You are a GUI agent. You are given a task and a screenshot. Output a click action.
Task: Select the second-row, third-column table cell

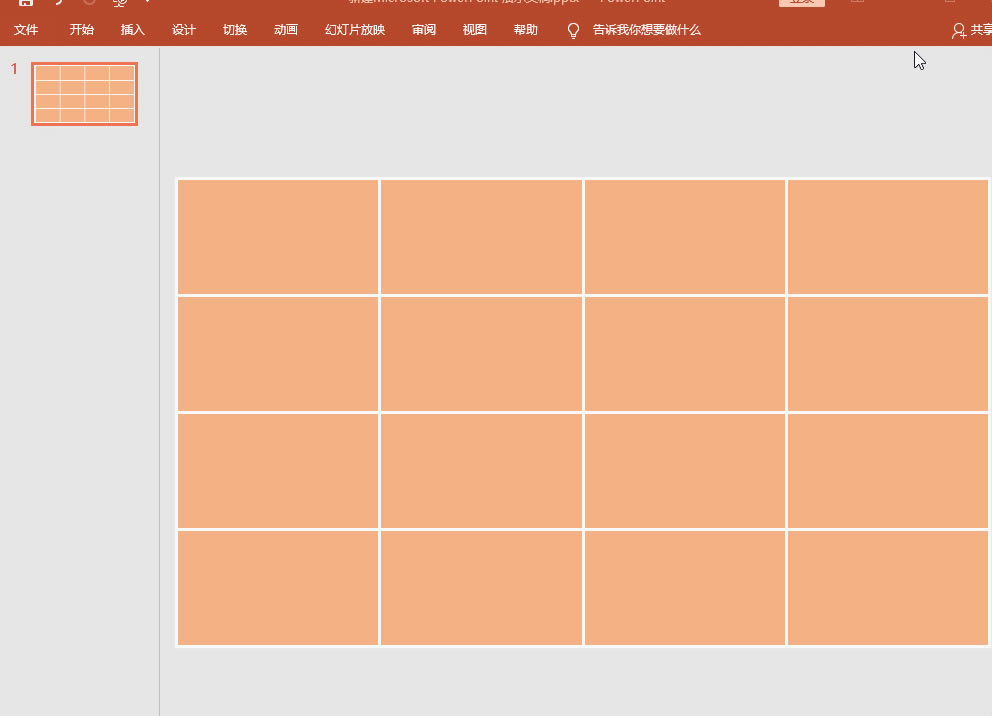pos(684,354)
